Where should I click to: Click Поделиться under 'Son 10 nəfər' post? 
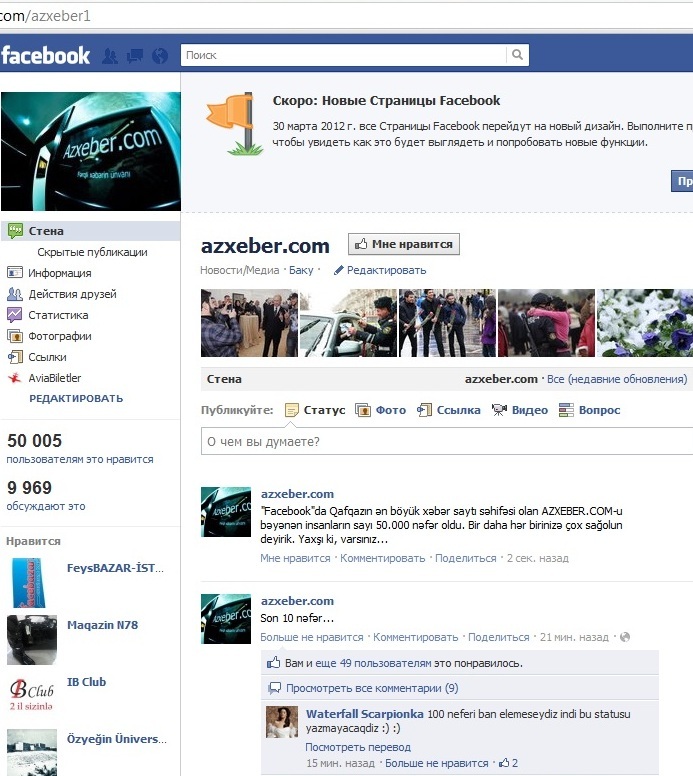(498, 637)
